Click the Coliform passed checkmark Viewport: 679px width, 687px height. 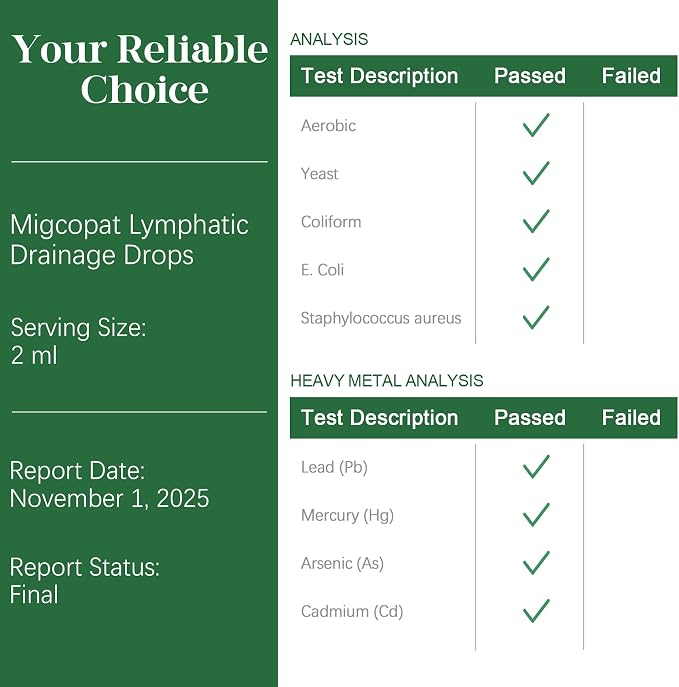click(x=536, y=221)
